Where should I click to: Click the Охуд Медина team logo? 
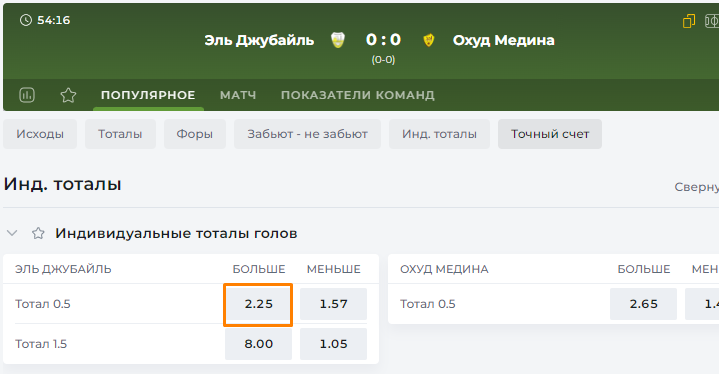(x=429, y=40)
